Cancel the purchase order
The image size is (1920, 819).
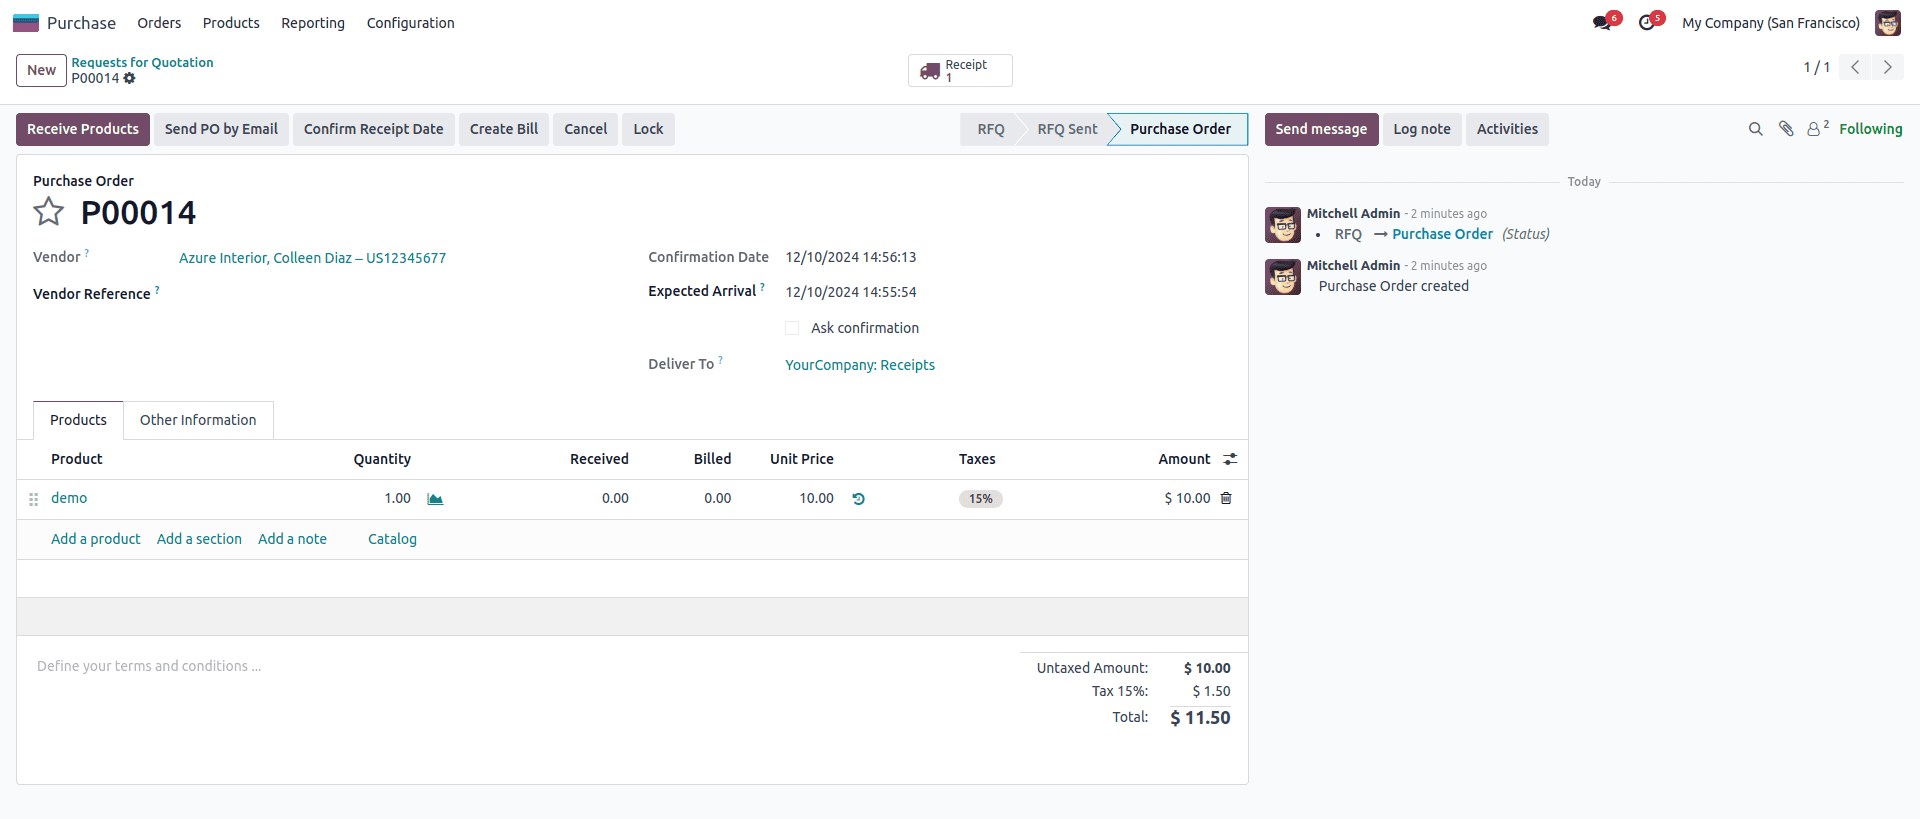coord(585,129)
